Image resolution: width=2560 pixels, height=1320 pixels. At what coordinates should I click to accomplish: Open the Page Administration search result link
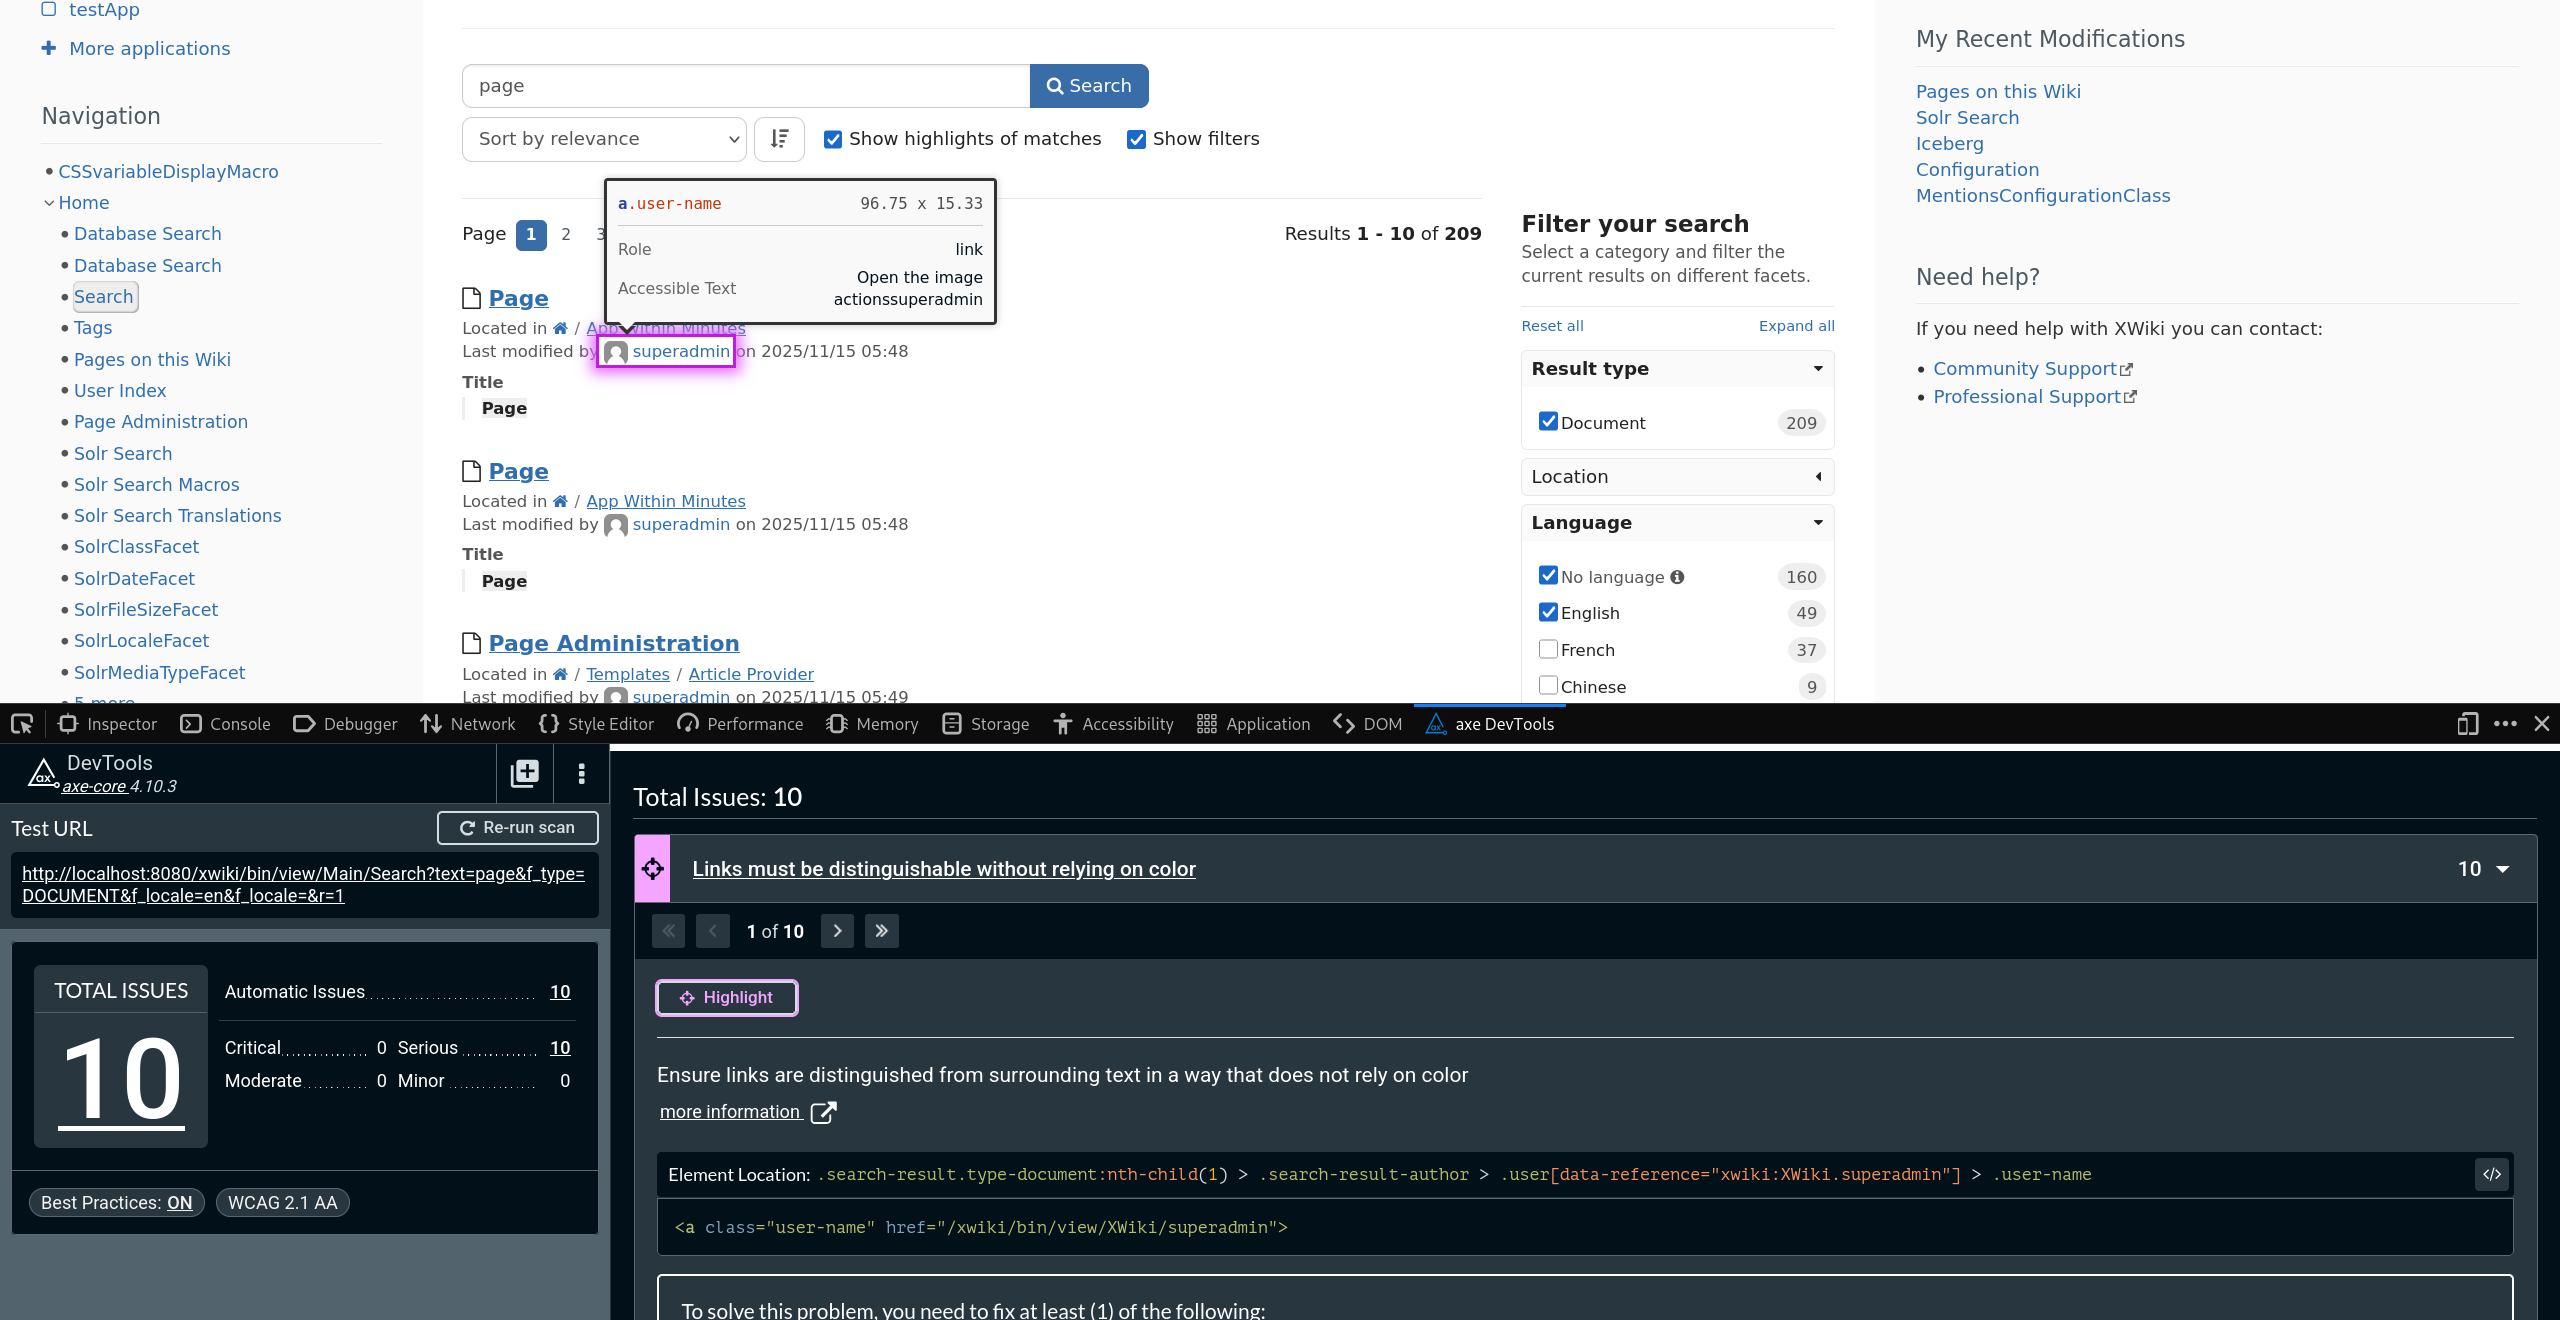point(613,643)
